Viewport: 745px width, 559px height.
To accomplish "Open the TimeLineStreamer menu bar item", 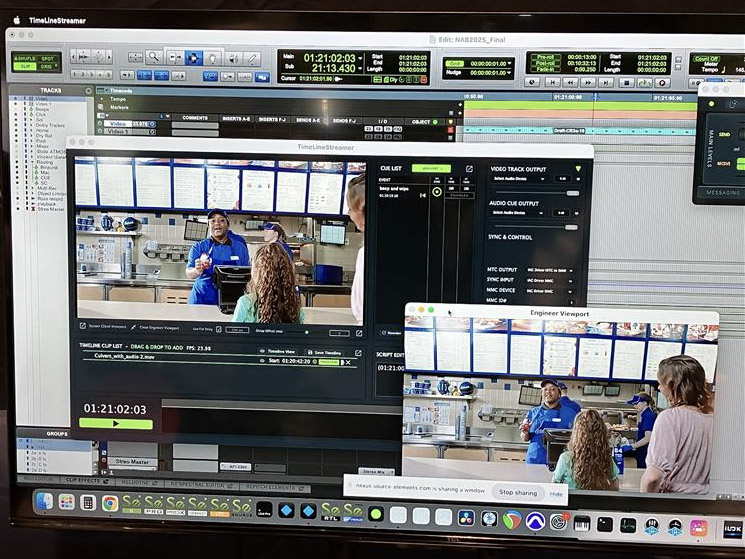I will pos(57,20).
